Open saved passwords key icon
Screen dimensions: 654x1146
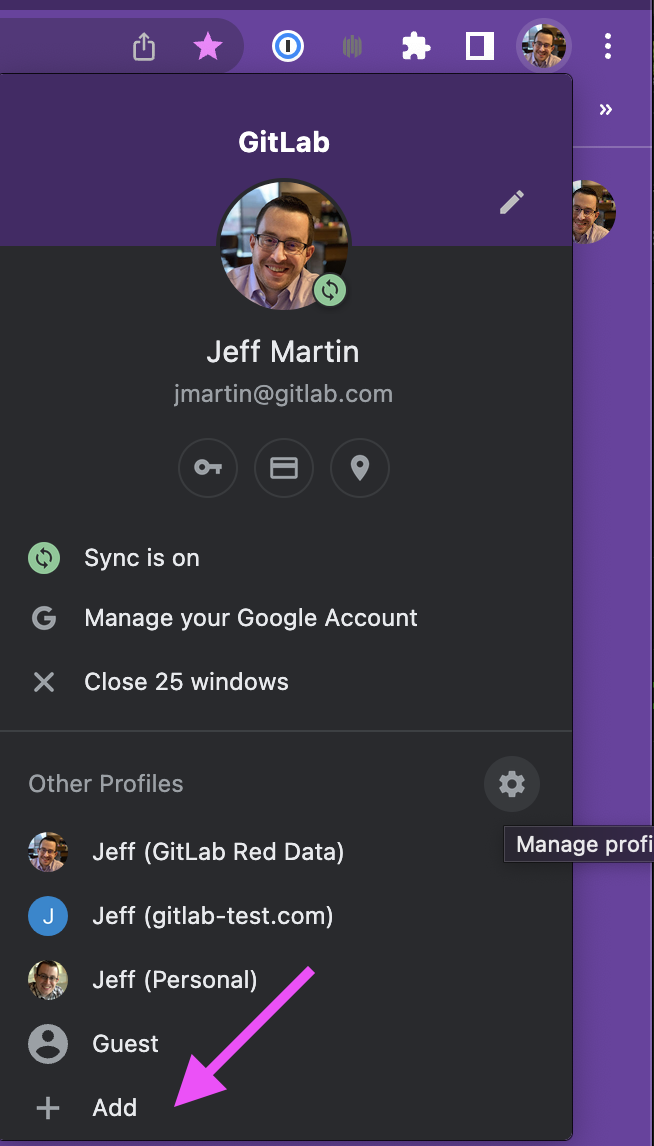(208, 467)
